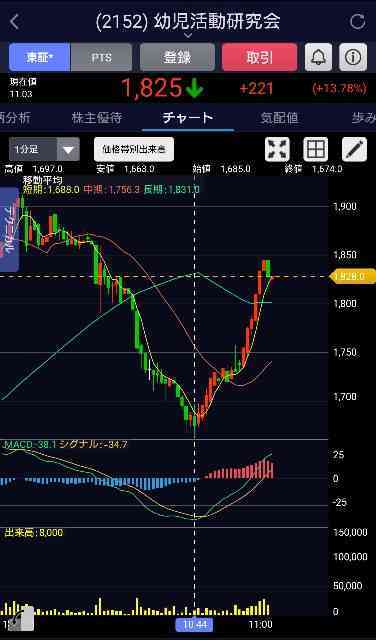The image size is (376, 640).
Task: Open the 気配値 tab
Action: [279, 118]
